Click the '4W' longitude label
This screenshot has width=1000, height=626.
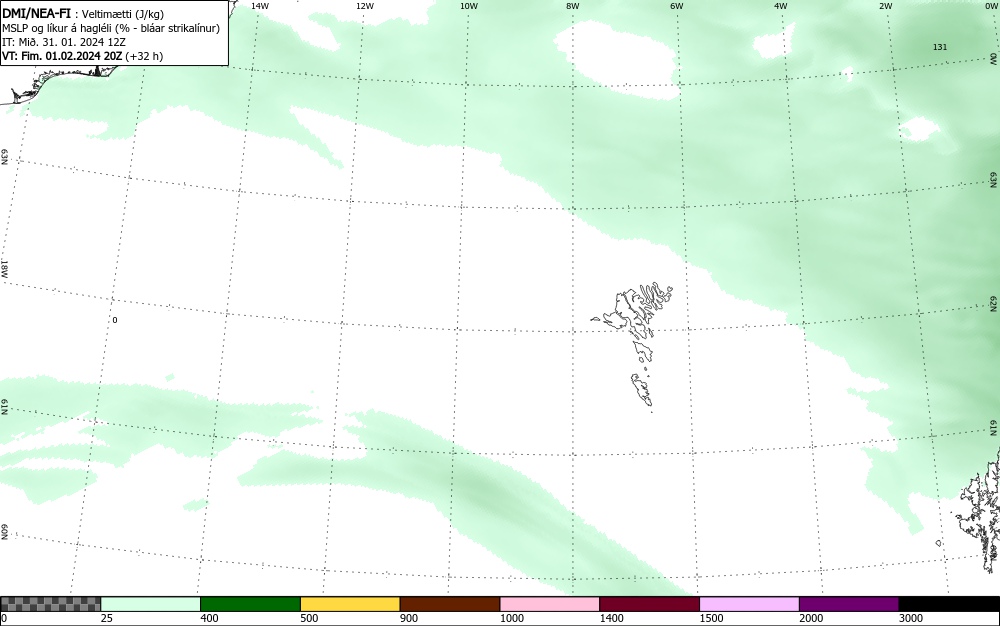click(x=781, y=6)
